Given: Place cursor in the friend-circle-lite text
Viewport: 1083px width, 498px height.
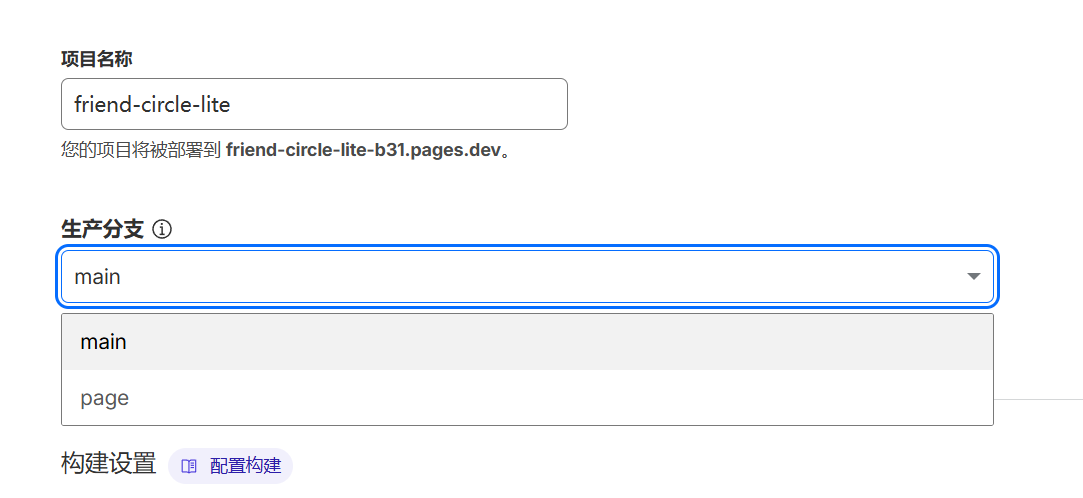Looking at the screenshot, I should click(x=152, y=104).
